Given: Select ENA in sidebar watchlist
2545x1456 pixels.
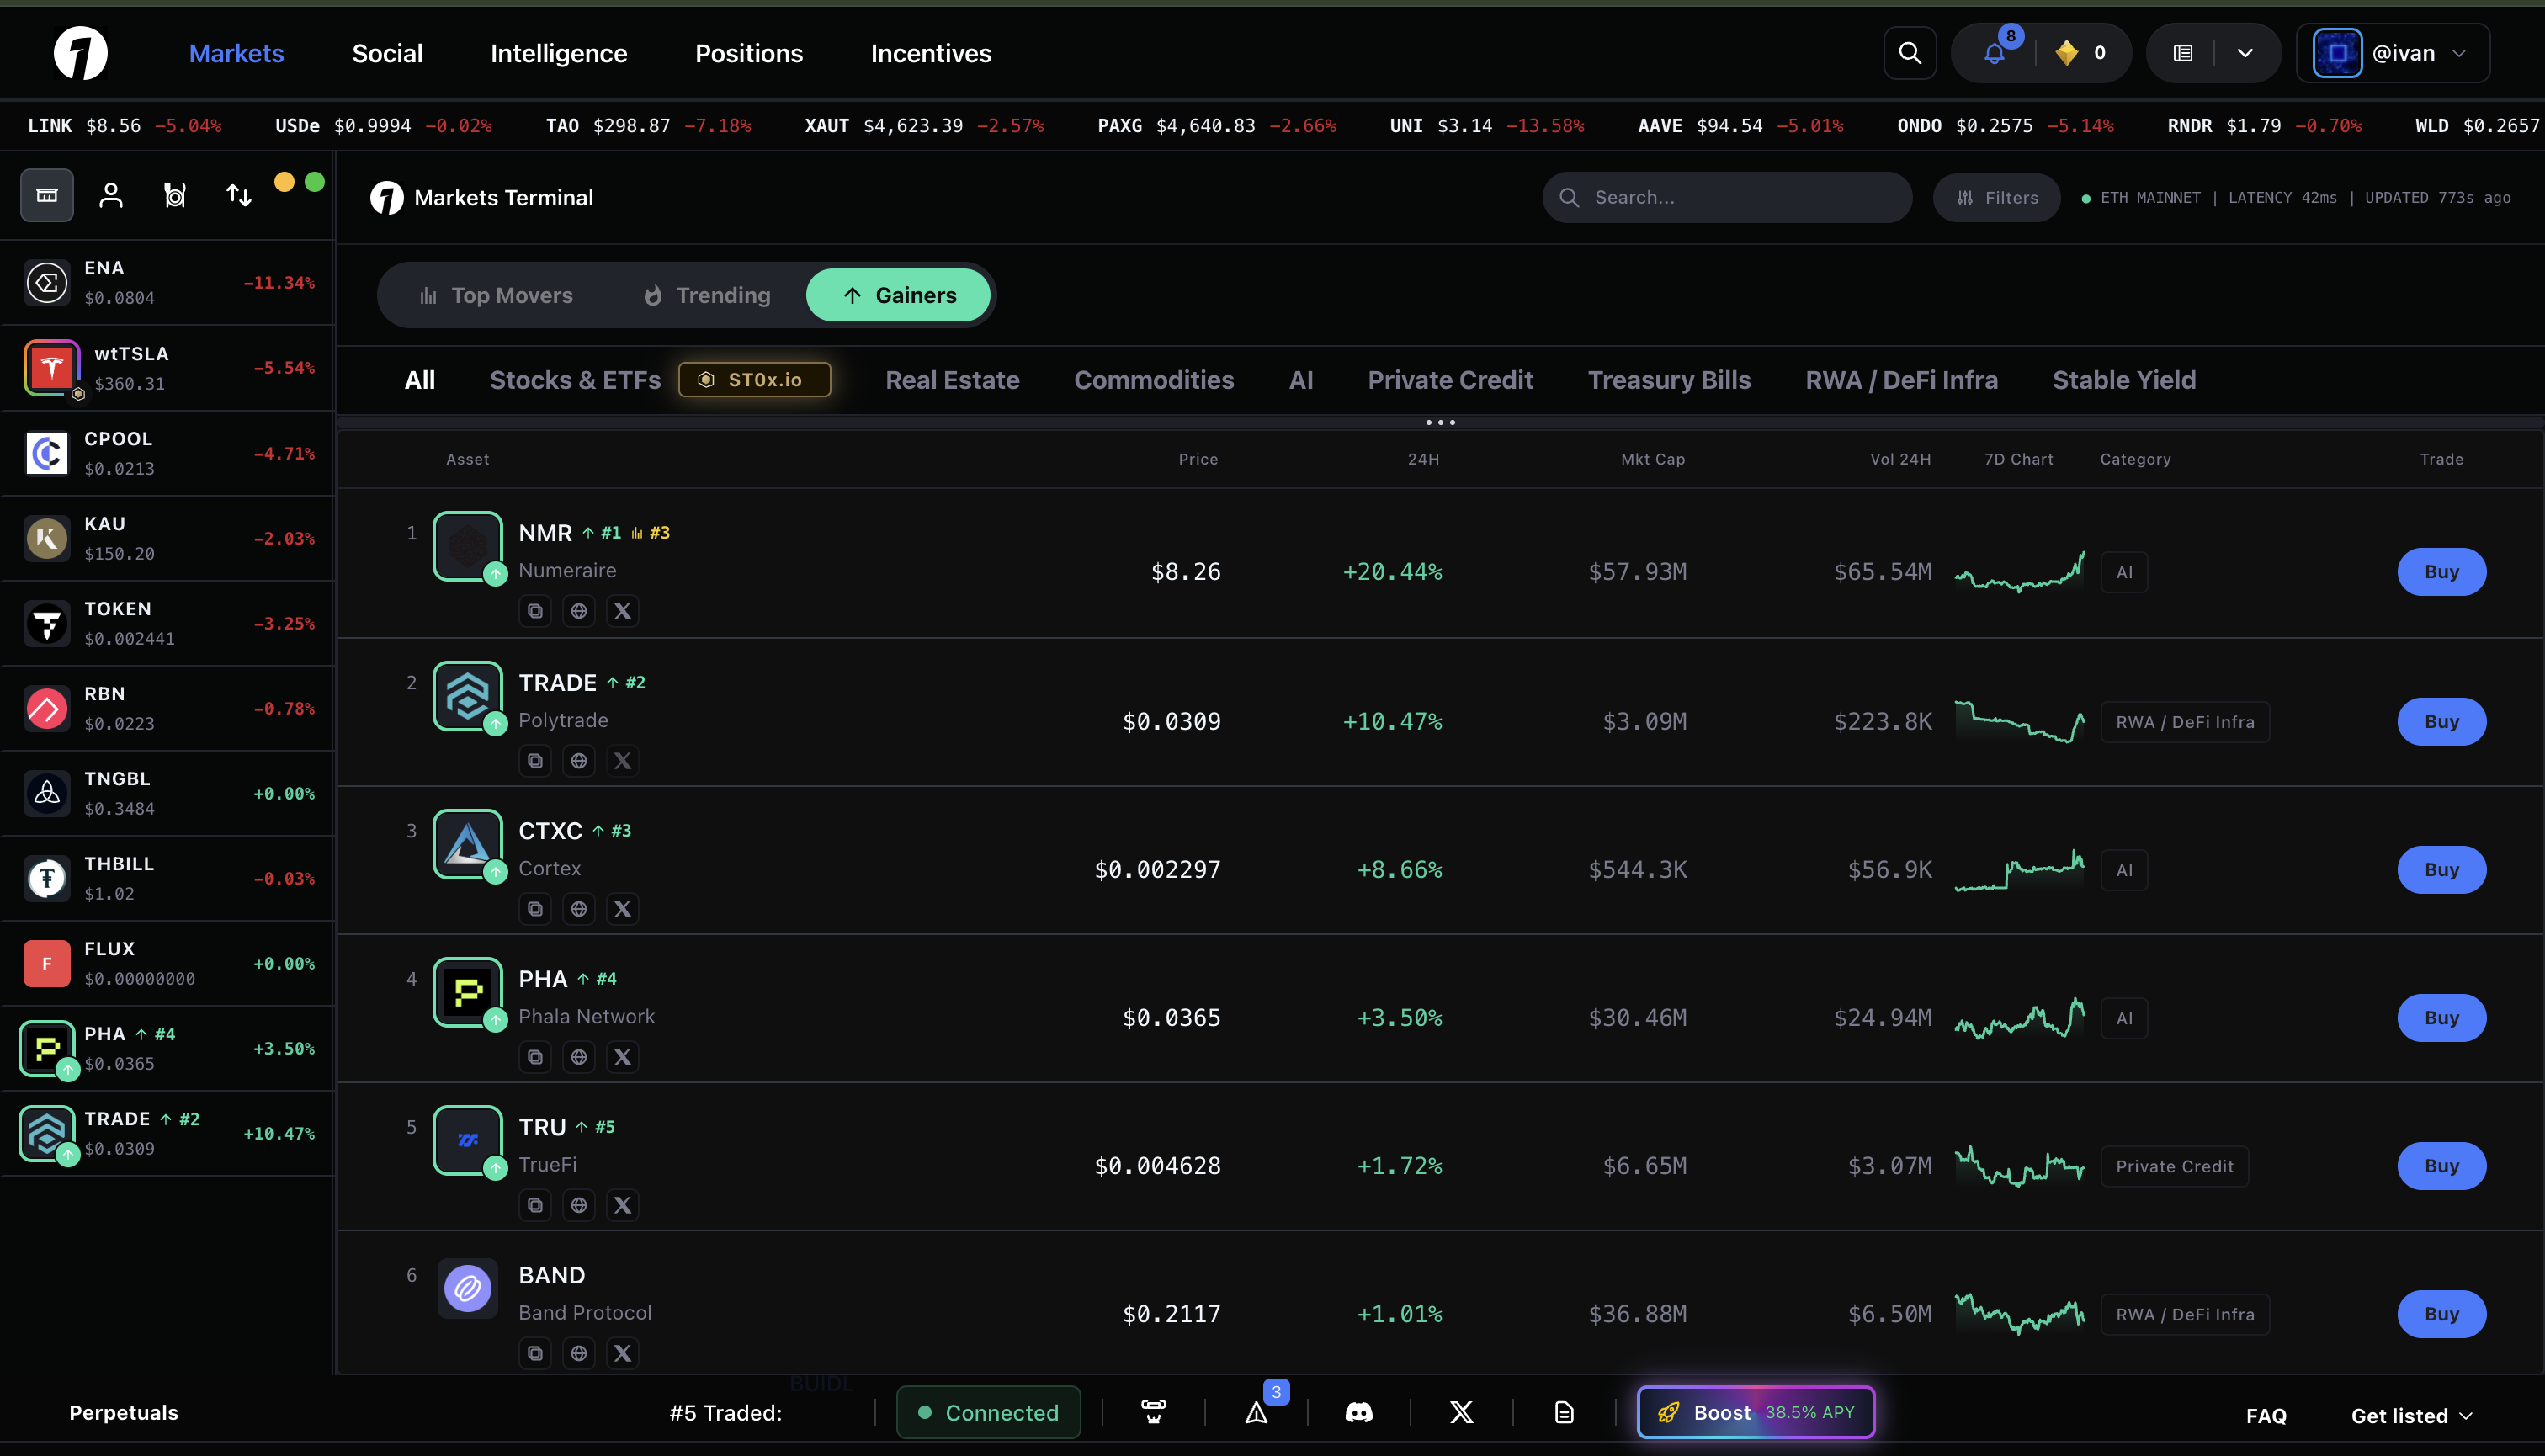Looking at the screenshot, I should coord(167,283).
